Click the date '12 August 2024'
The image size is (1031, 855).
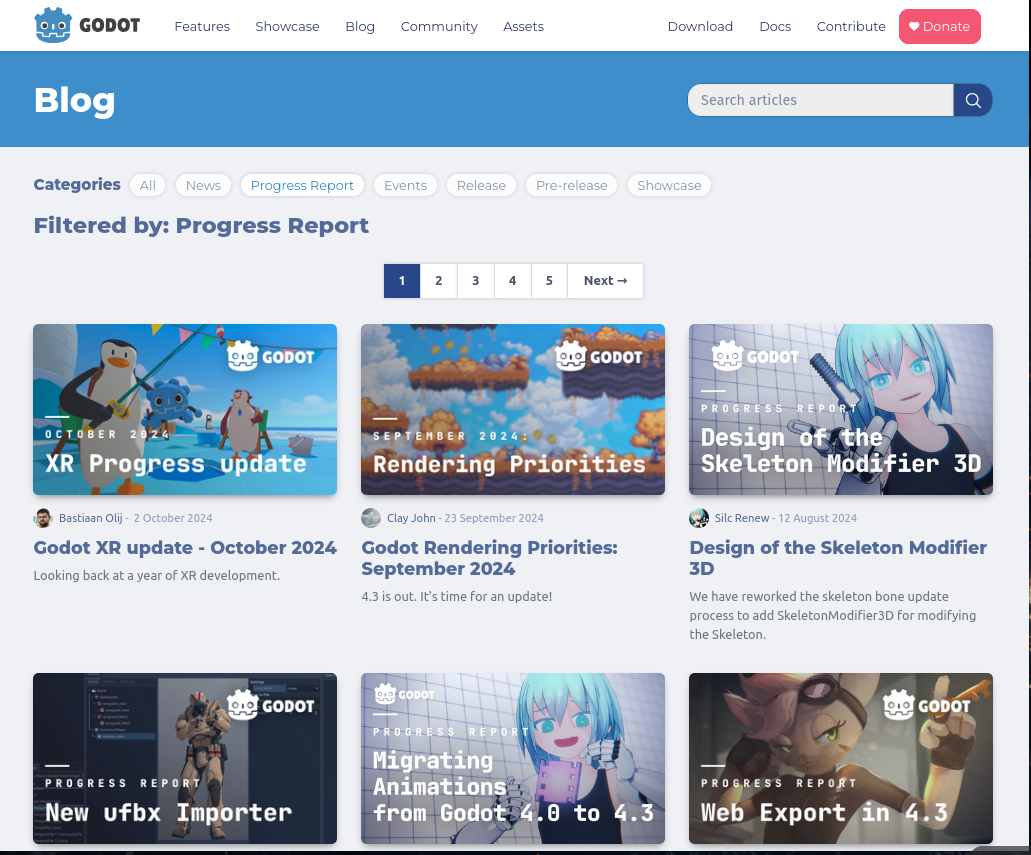(x=817, y=518)
